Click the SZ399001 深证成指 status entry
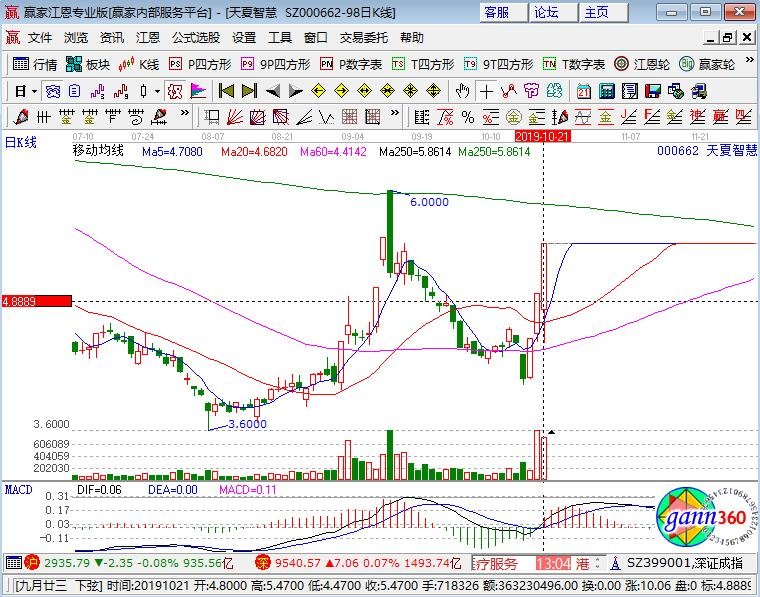The image size is (760, 597). pos(684,563)
